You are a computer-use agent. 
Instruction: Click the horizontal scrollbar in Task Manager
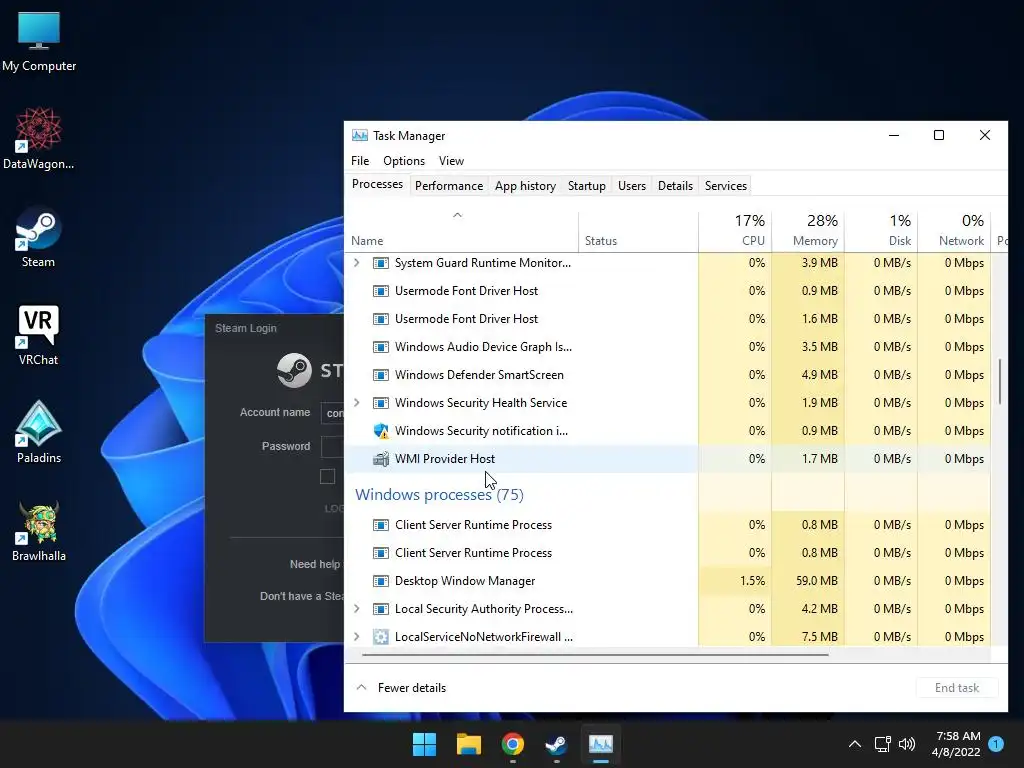click(x=595, y=654)
